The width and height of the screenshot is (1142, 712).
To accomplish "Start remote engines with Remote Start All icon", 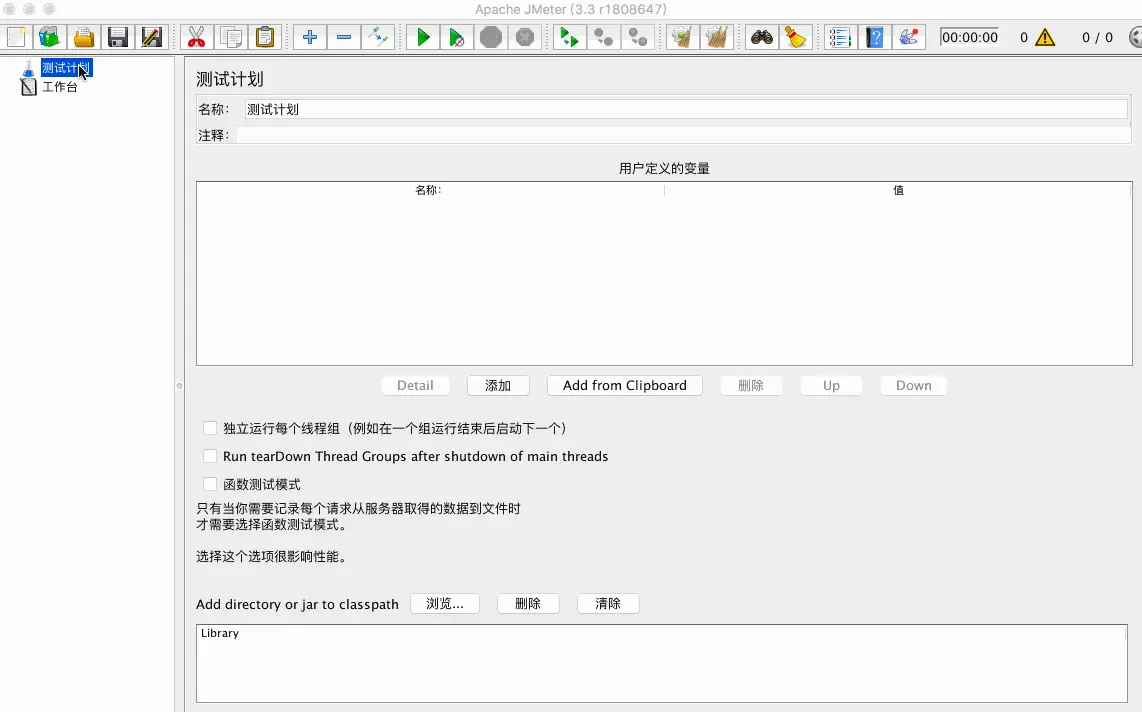I will (570, 37).
